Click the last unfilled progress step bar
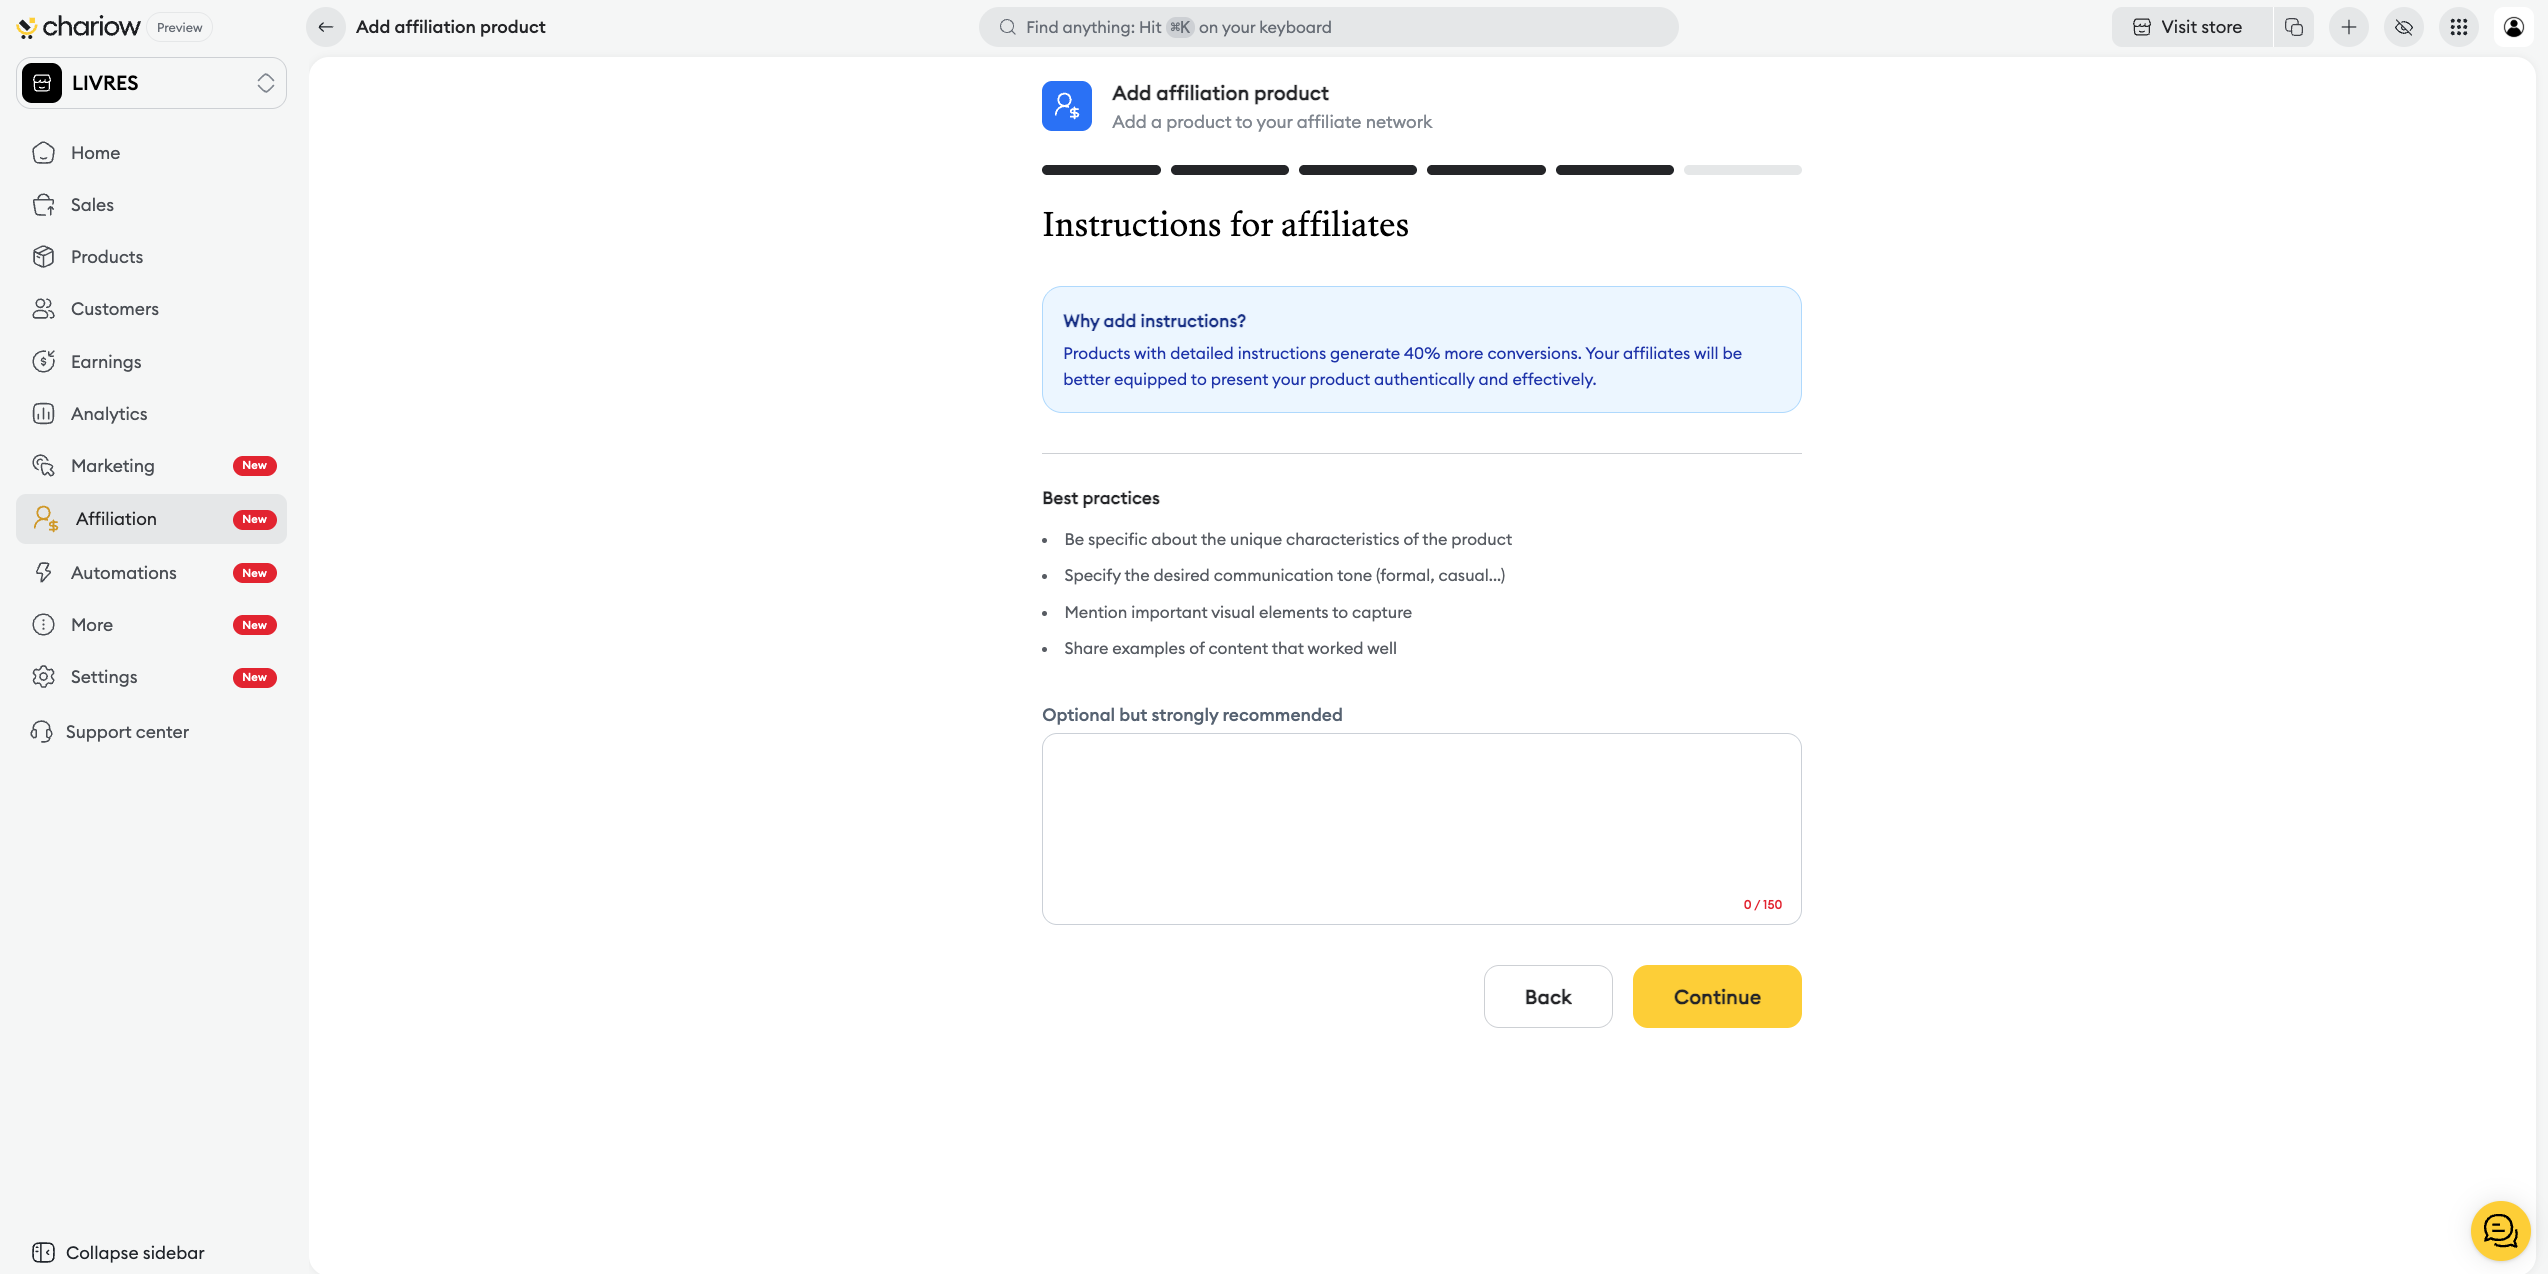Screen dimensions: 2548x1274 pyautogui.click(x=1742, y=170)
